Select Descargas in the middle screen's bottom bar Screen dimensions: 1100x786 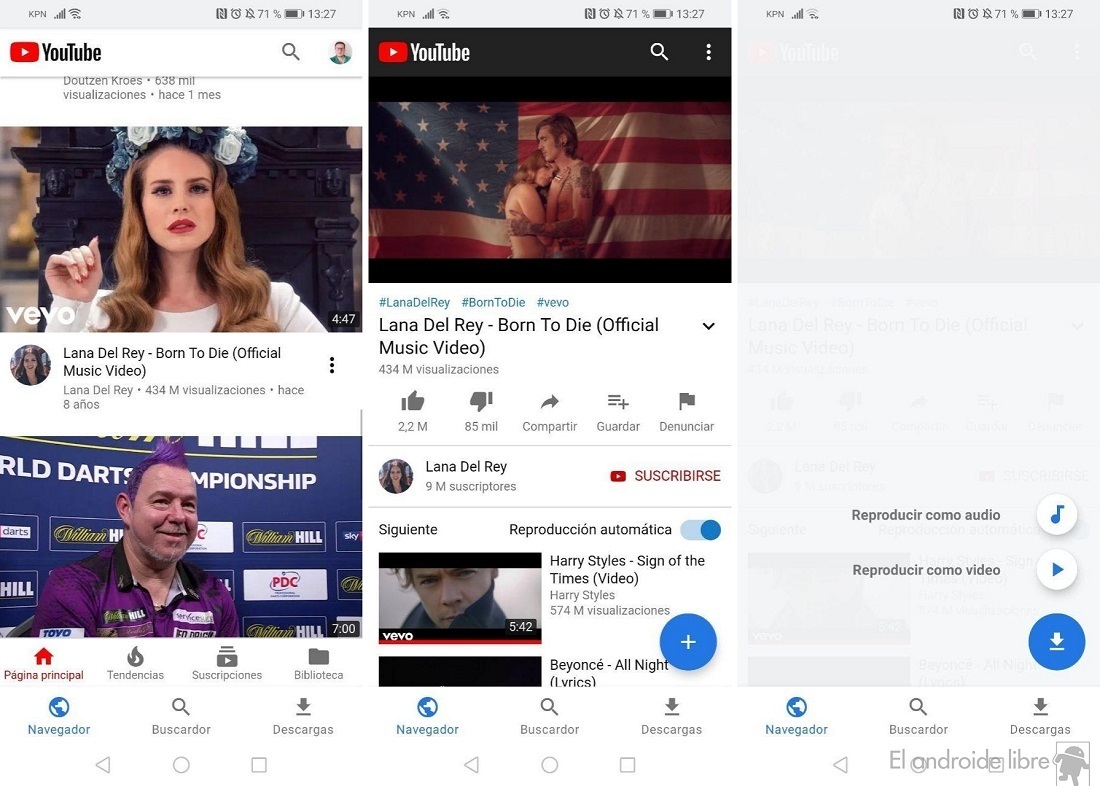coord(671,717)
